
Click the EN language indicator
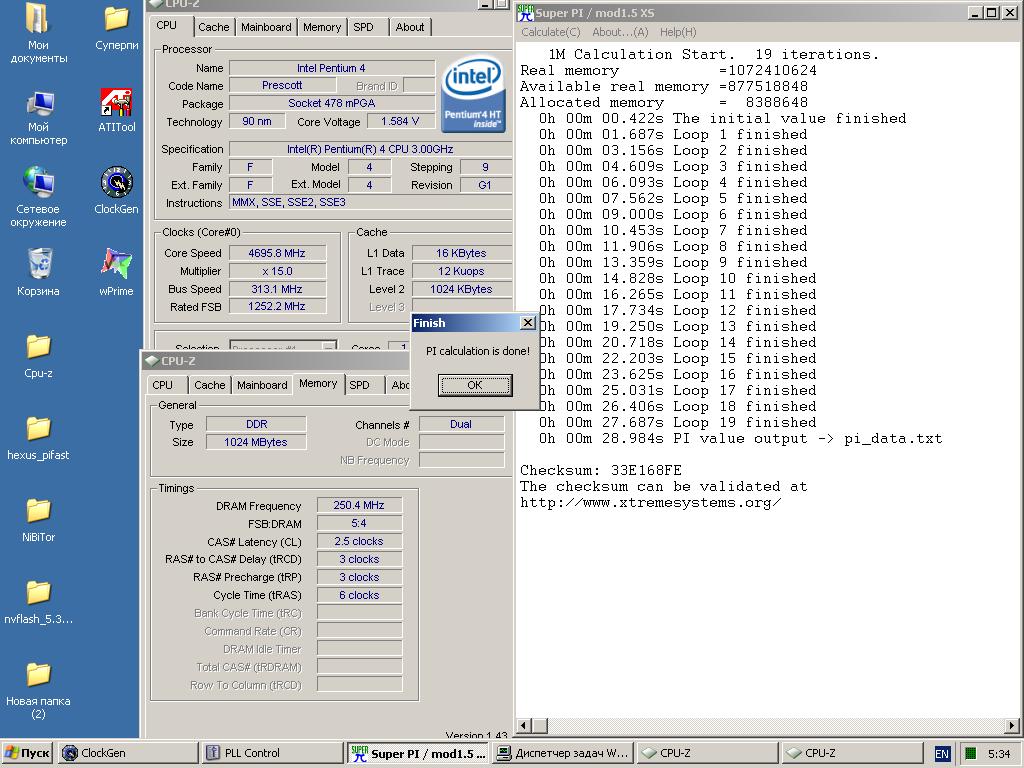(x=942, y=753)
